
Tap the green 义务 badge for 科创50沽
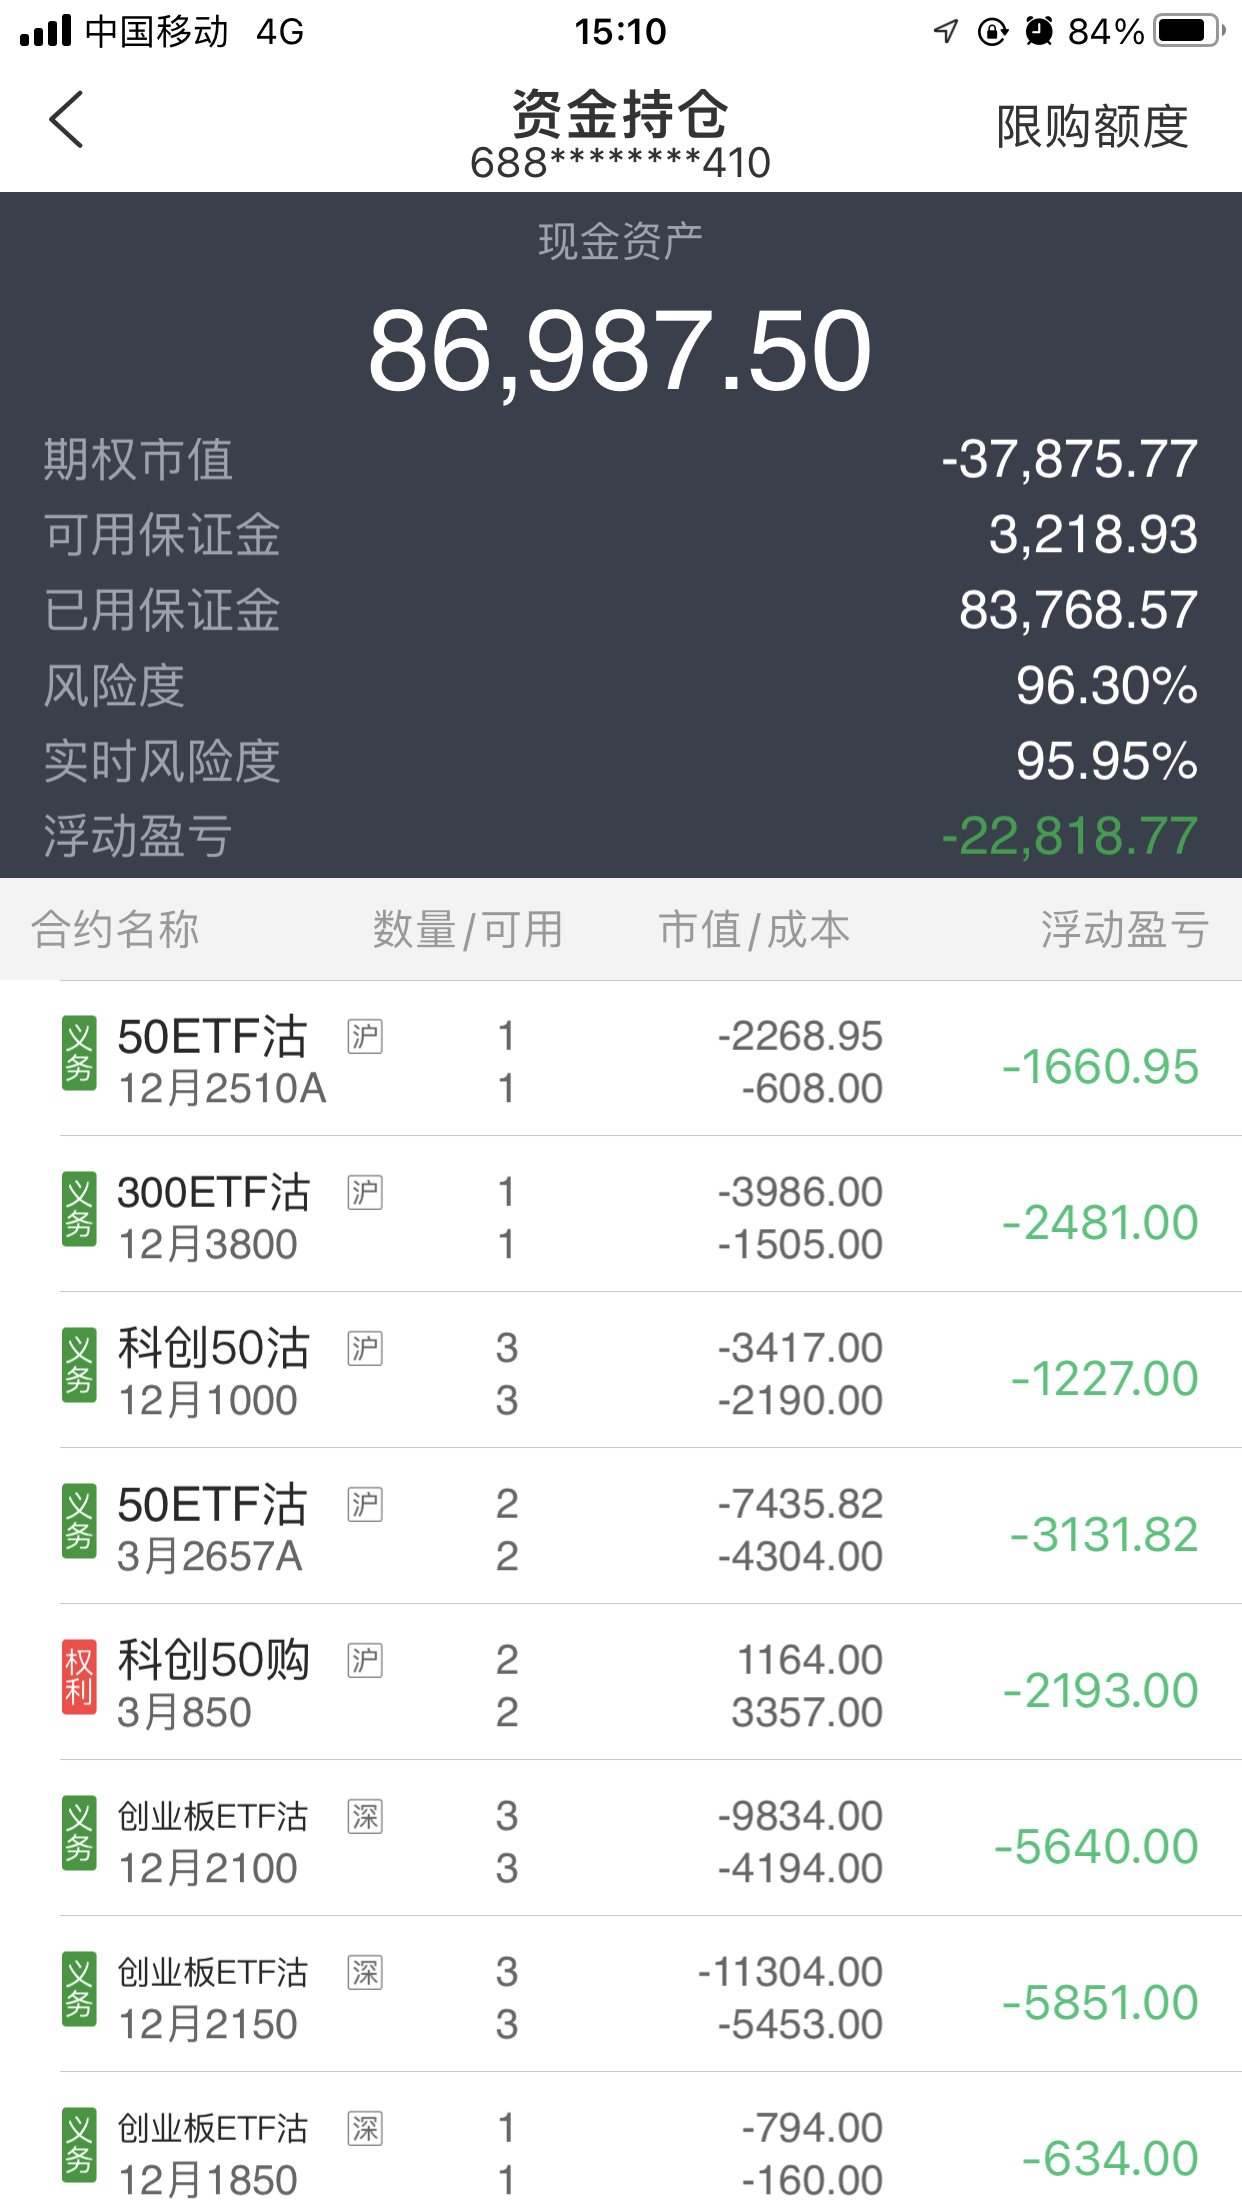pos(79,1365)
